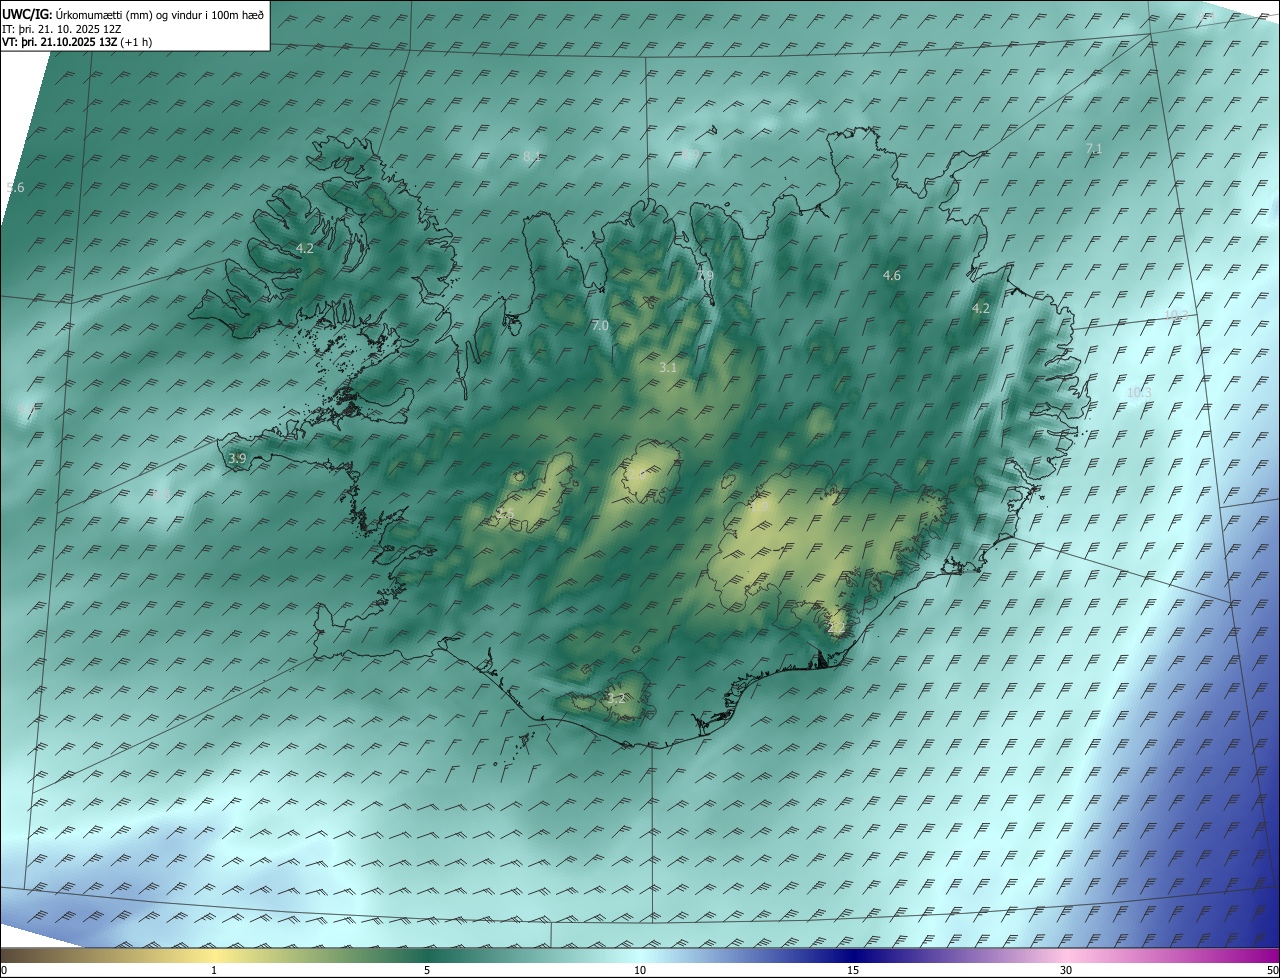Select the 'IT: þri. 21. 10. 2025 12Z' line

62,29
